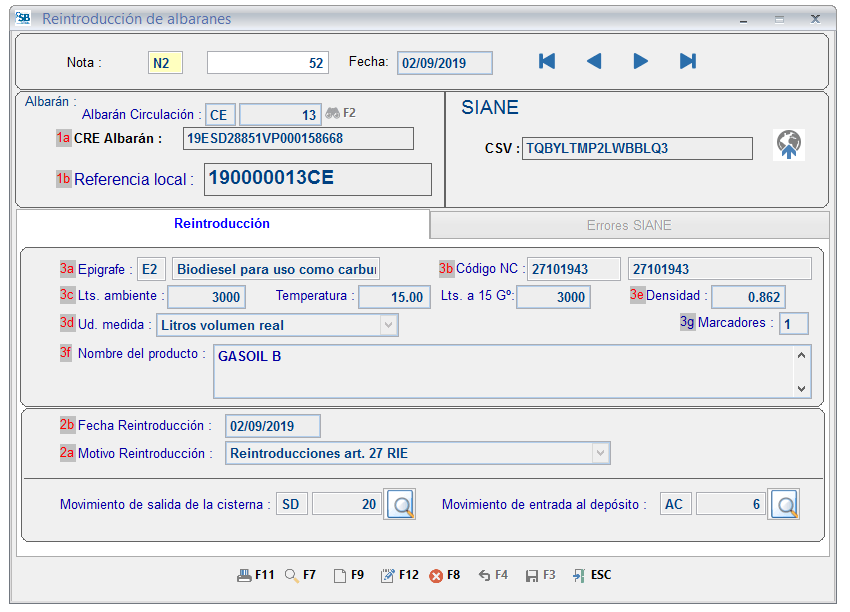Go to the first record
850x612 pixels.
[x=547, y=62]
